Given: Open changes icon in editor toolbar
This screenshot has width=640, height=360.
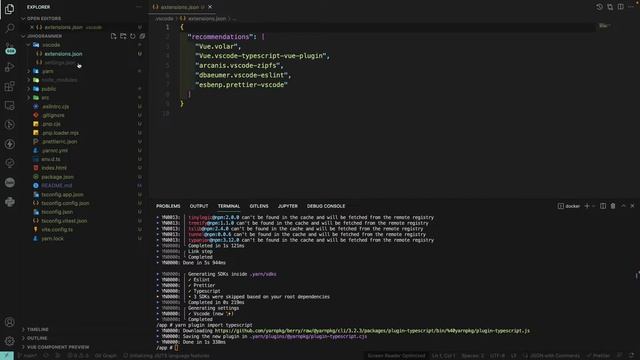Looking at the screenshot, I should [610, 7].
